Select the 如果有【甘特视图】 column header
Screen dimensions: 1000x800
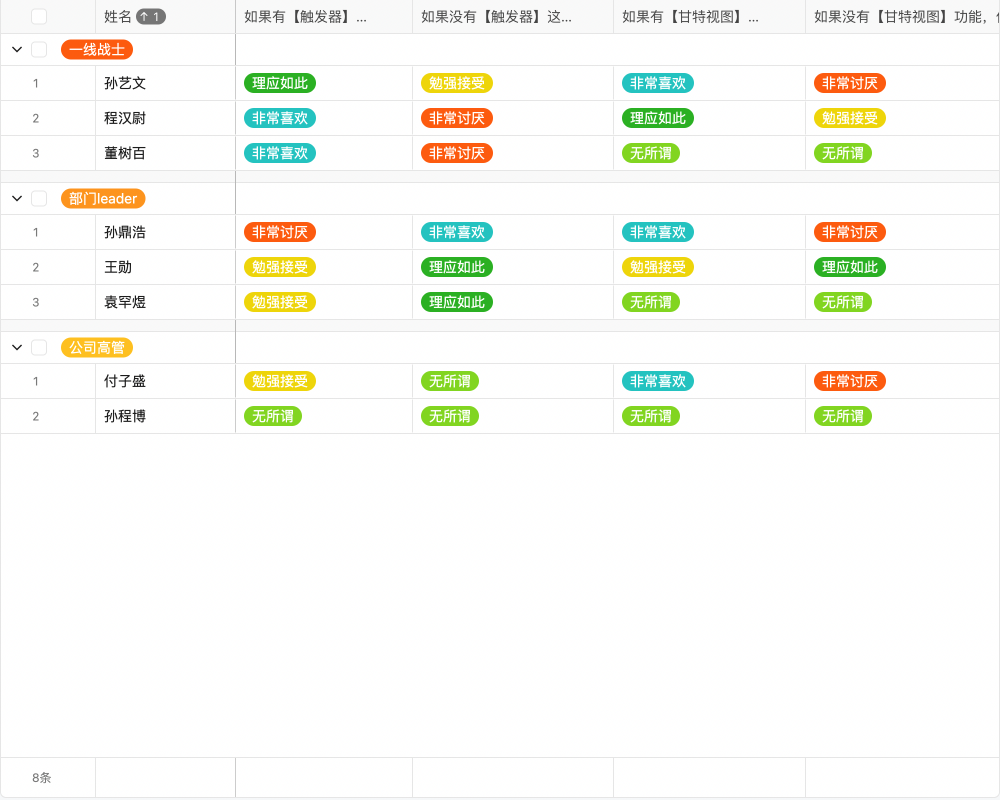(x=690, y=17)
